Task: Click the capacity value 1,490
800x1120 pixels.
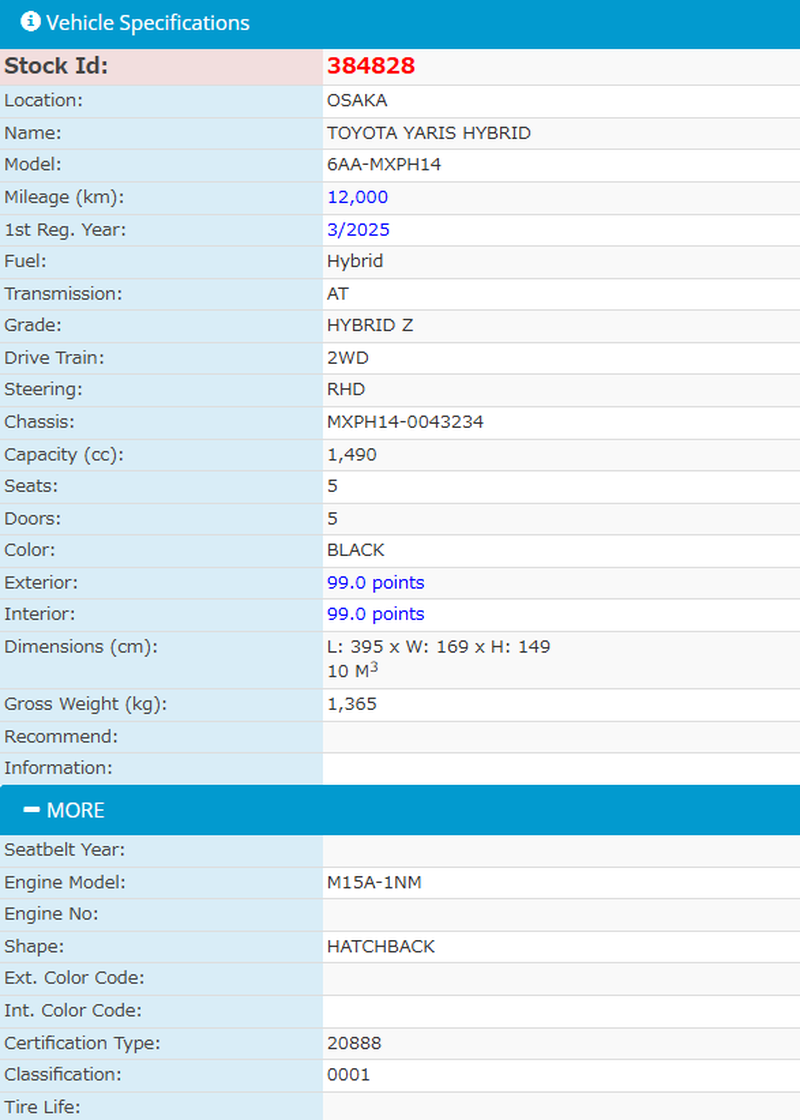Action: [x=351, y=455]
